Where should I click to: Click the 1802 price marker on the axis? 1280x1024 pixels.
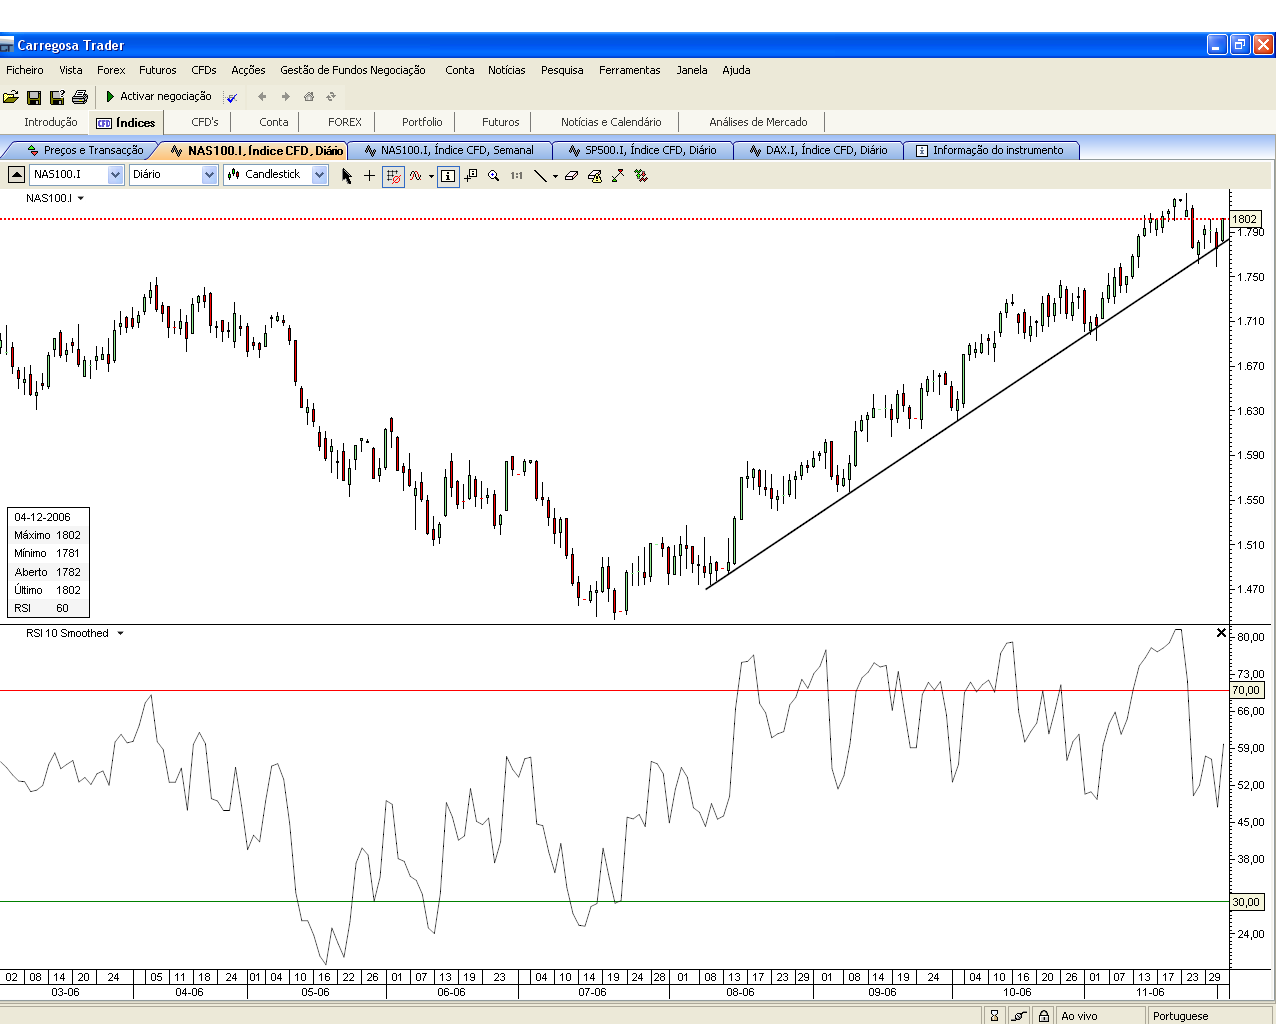click(1243, 218)
